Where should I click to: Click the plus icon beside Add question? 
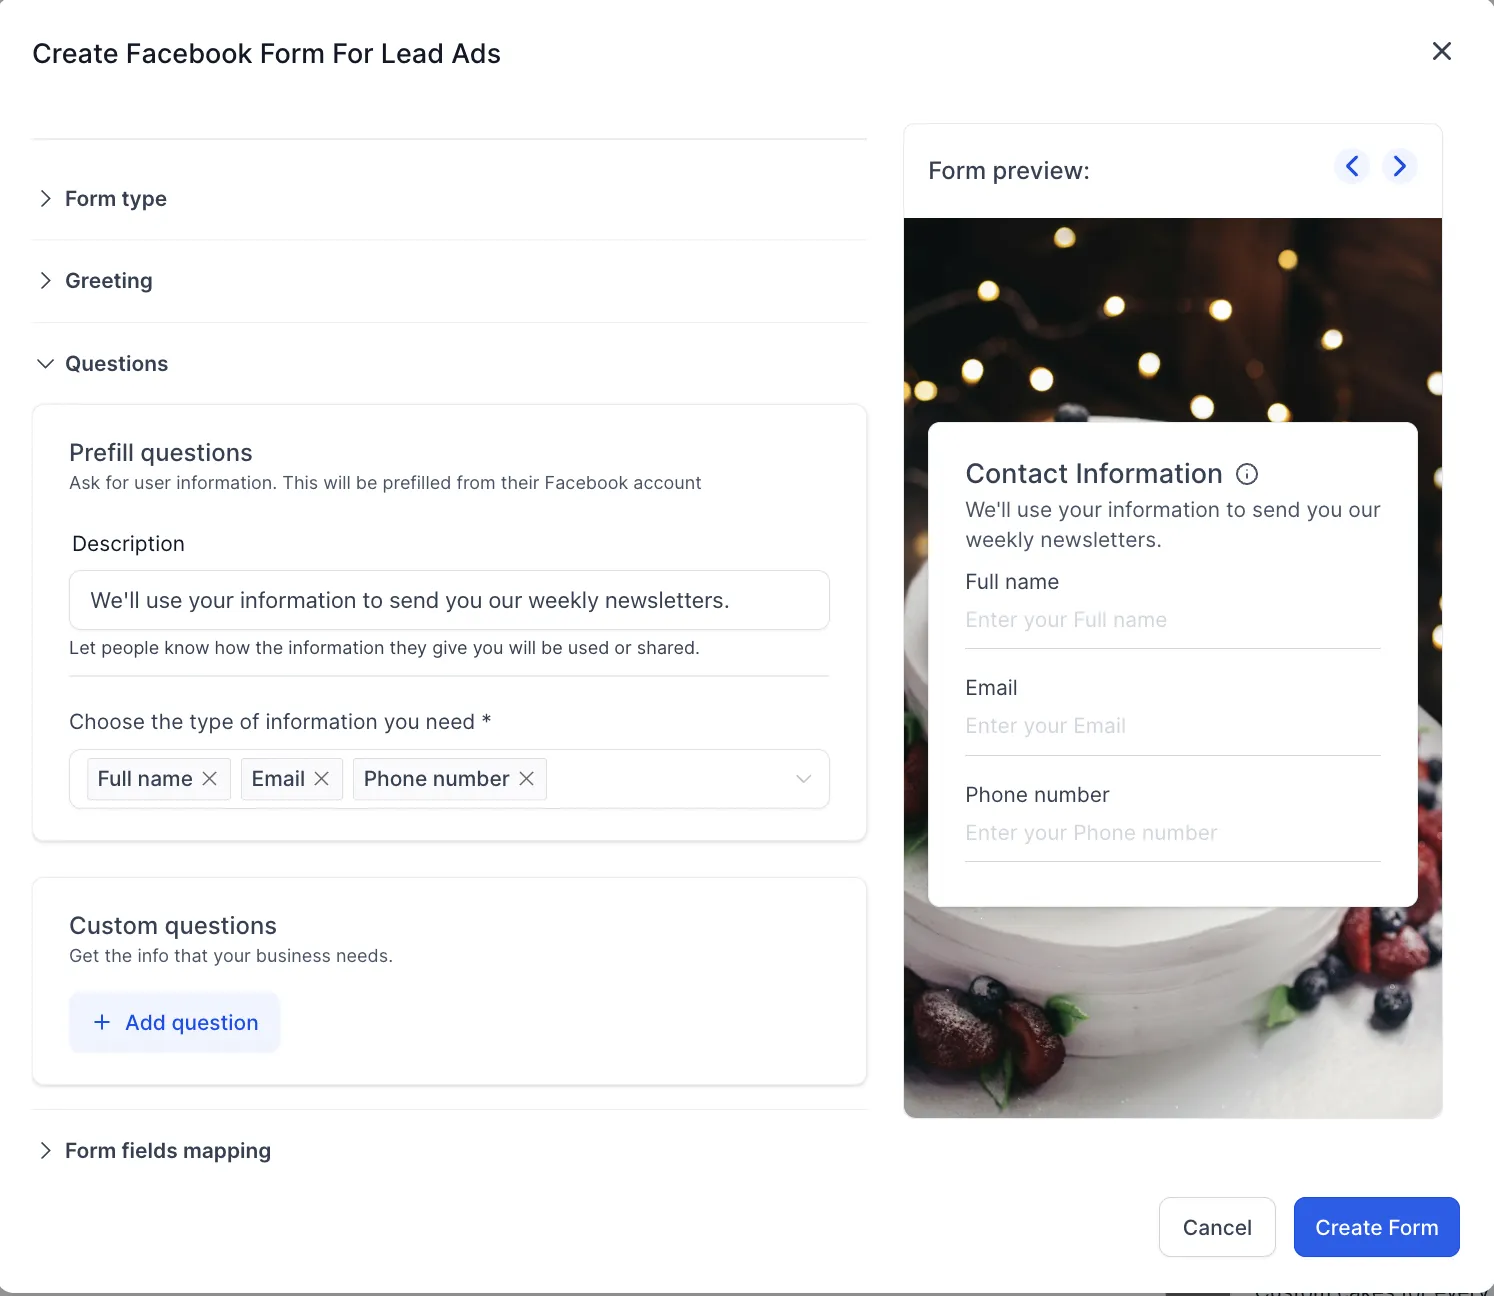point(101,1022)
